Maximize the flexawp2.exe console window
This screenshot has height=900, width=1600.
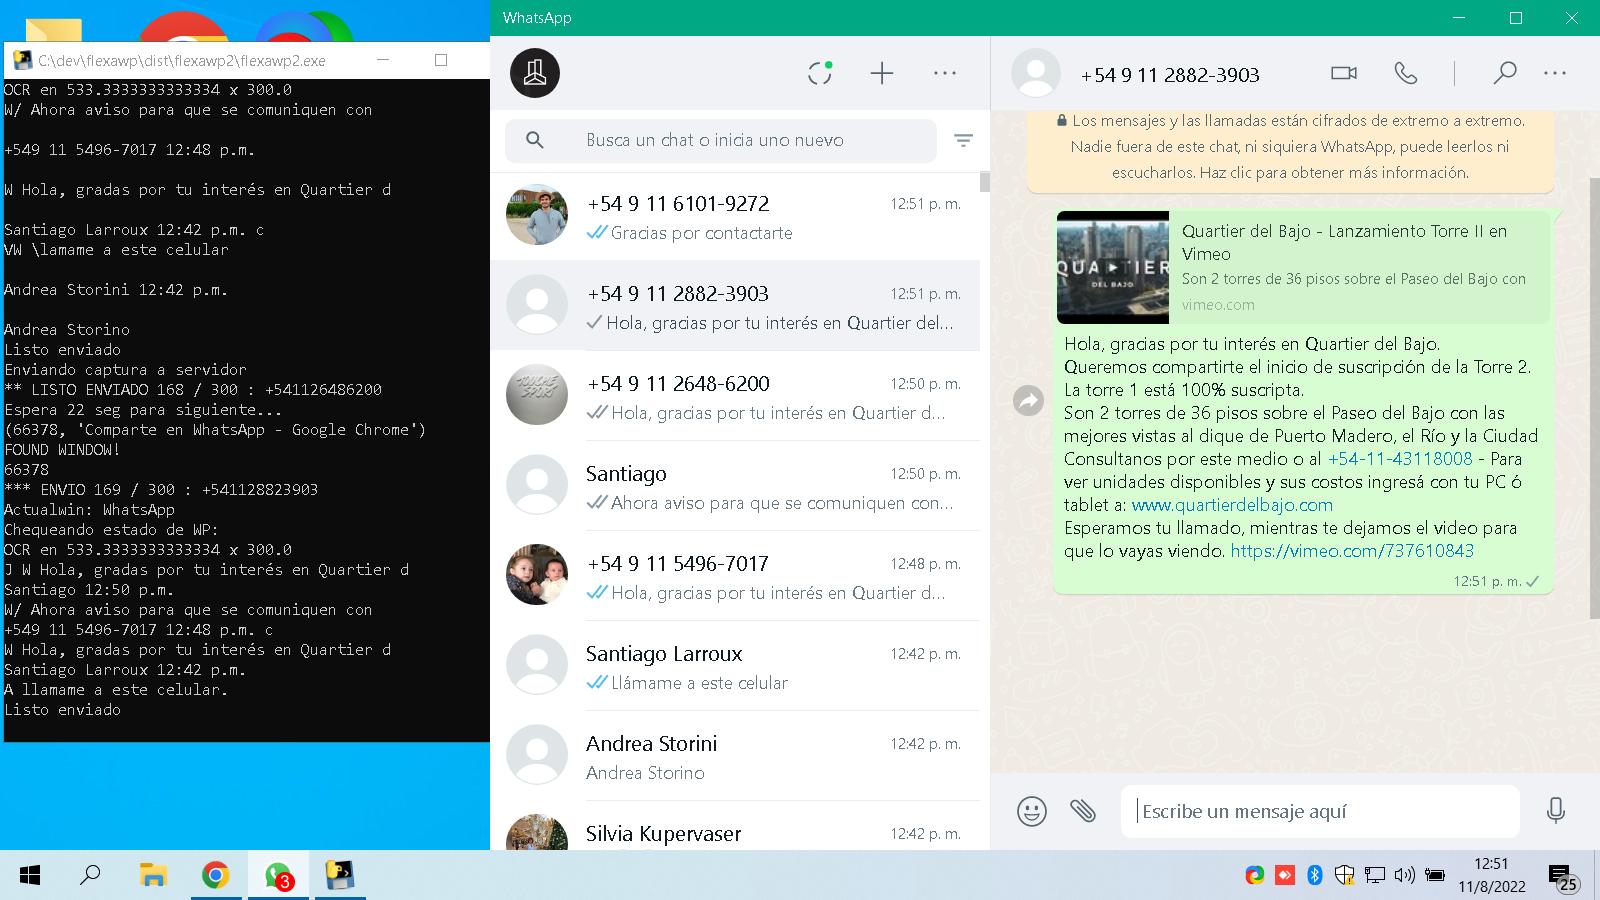(441, 60)
